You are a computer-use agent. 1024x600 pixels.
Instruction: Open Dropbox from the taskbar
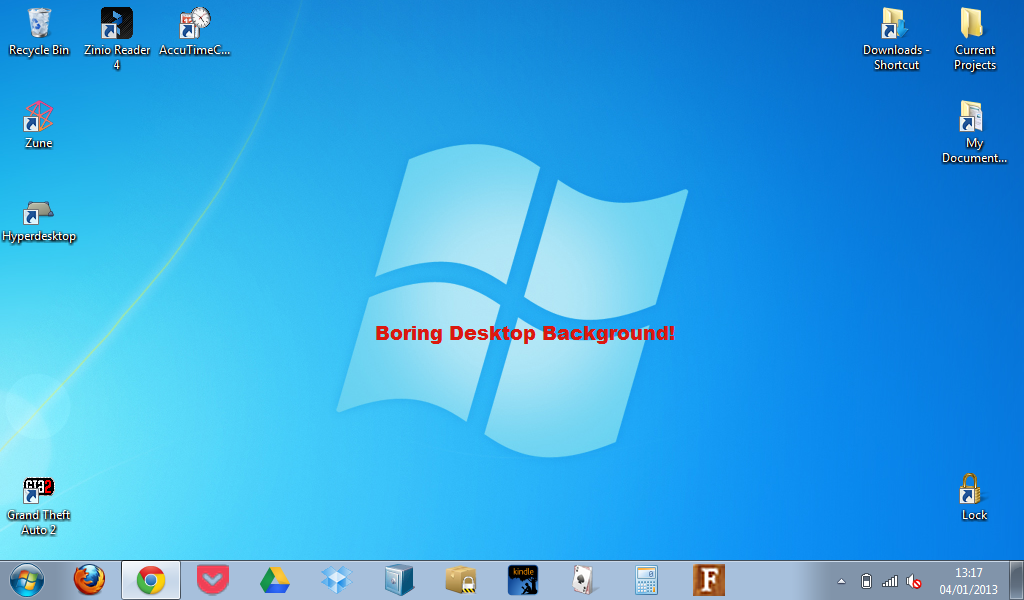click(x=337, y=580)
